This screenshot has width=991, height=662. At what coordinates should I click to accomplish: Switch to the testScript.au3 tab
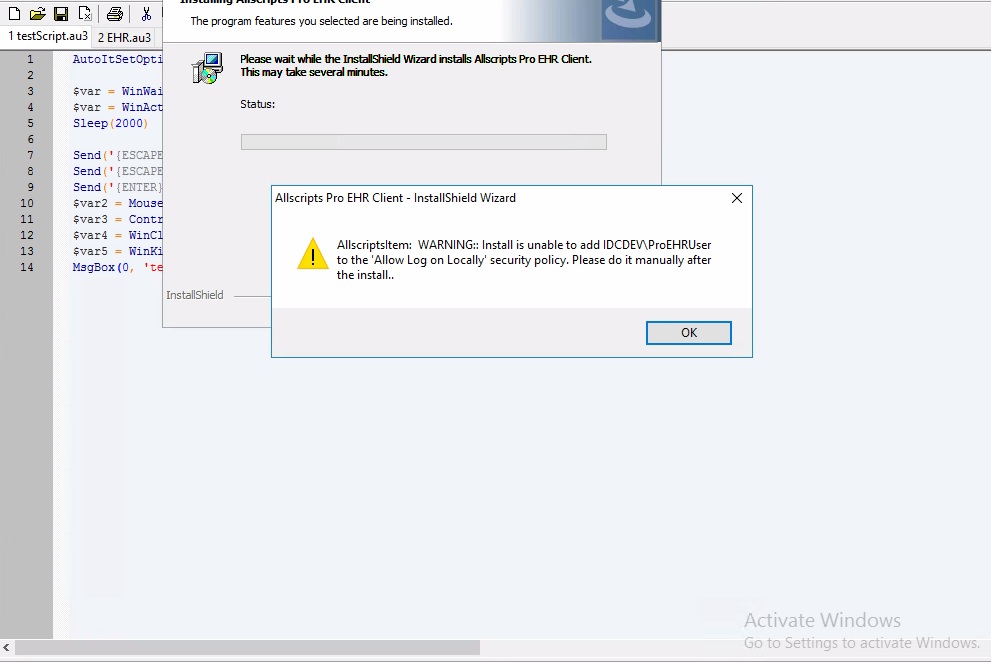pos(47,36)
